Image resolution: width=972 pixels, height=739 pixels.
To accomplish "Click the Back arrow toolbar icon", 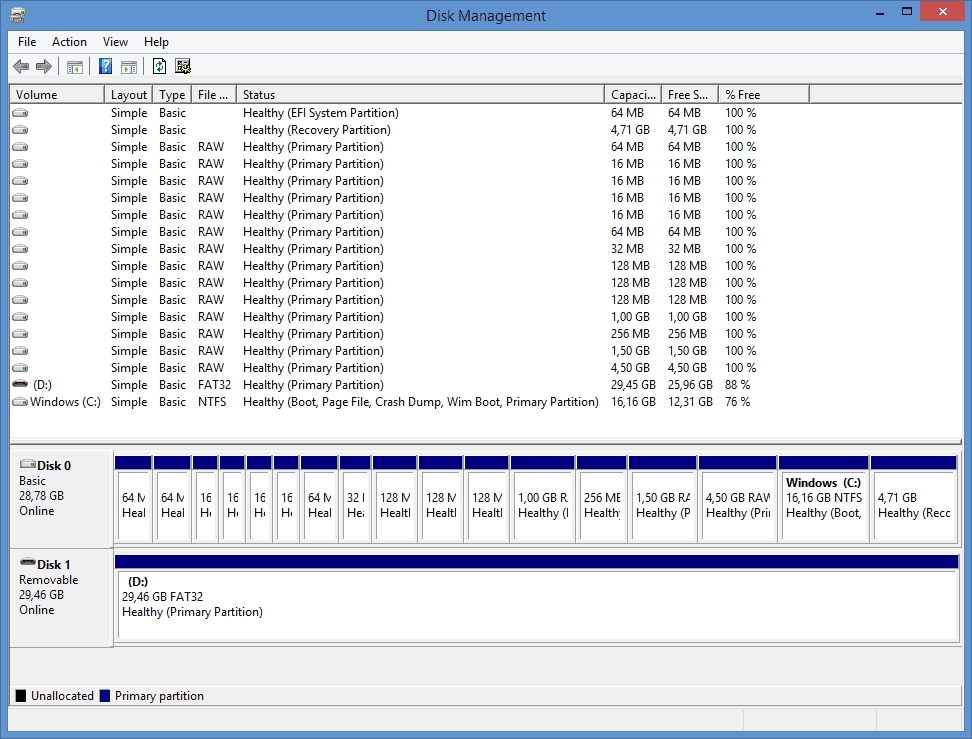I will coord(21,67).
